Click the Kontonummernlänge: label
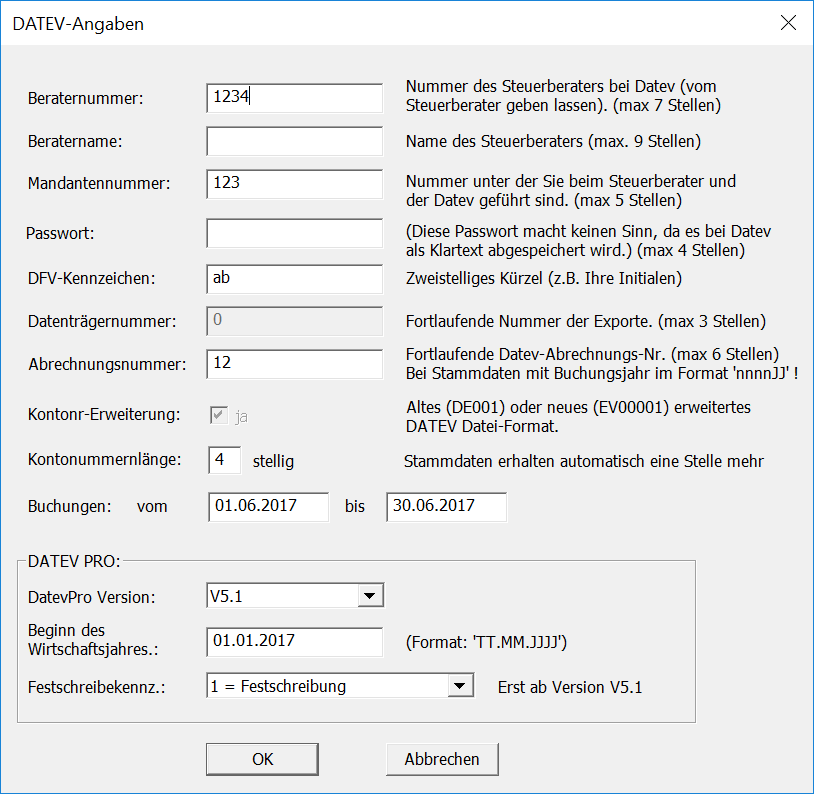Viewport: 814px width, 794px height. click(x=105, y=460)
